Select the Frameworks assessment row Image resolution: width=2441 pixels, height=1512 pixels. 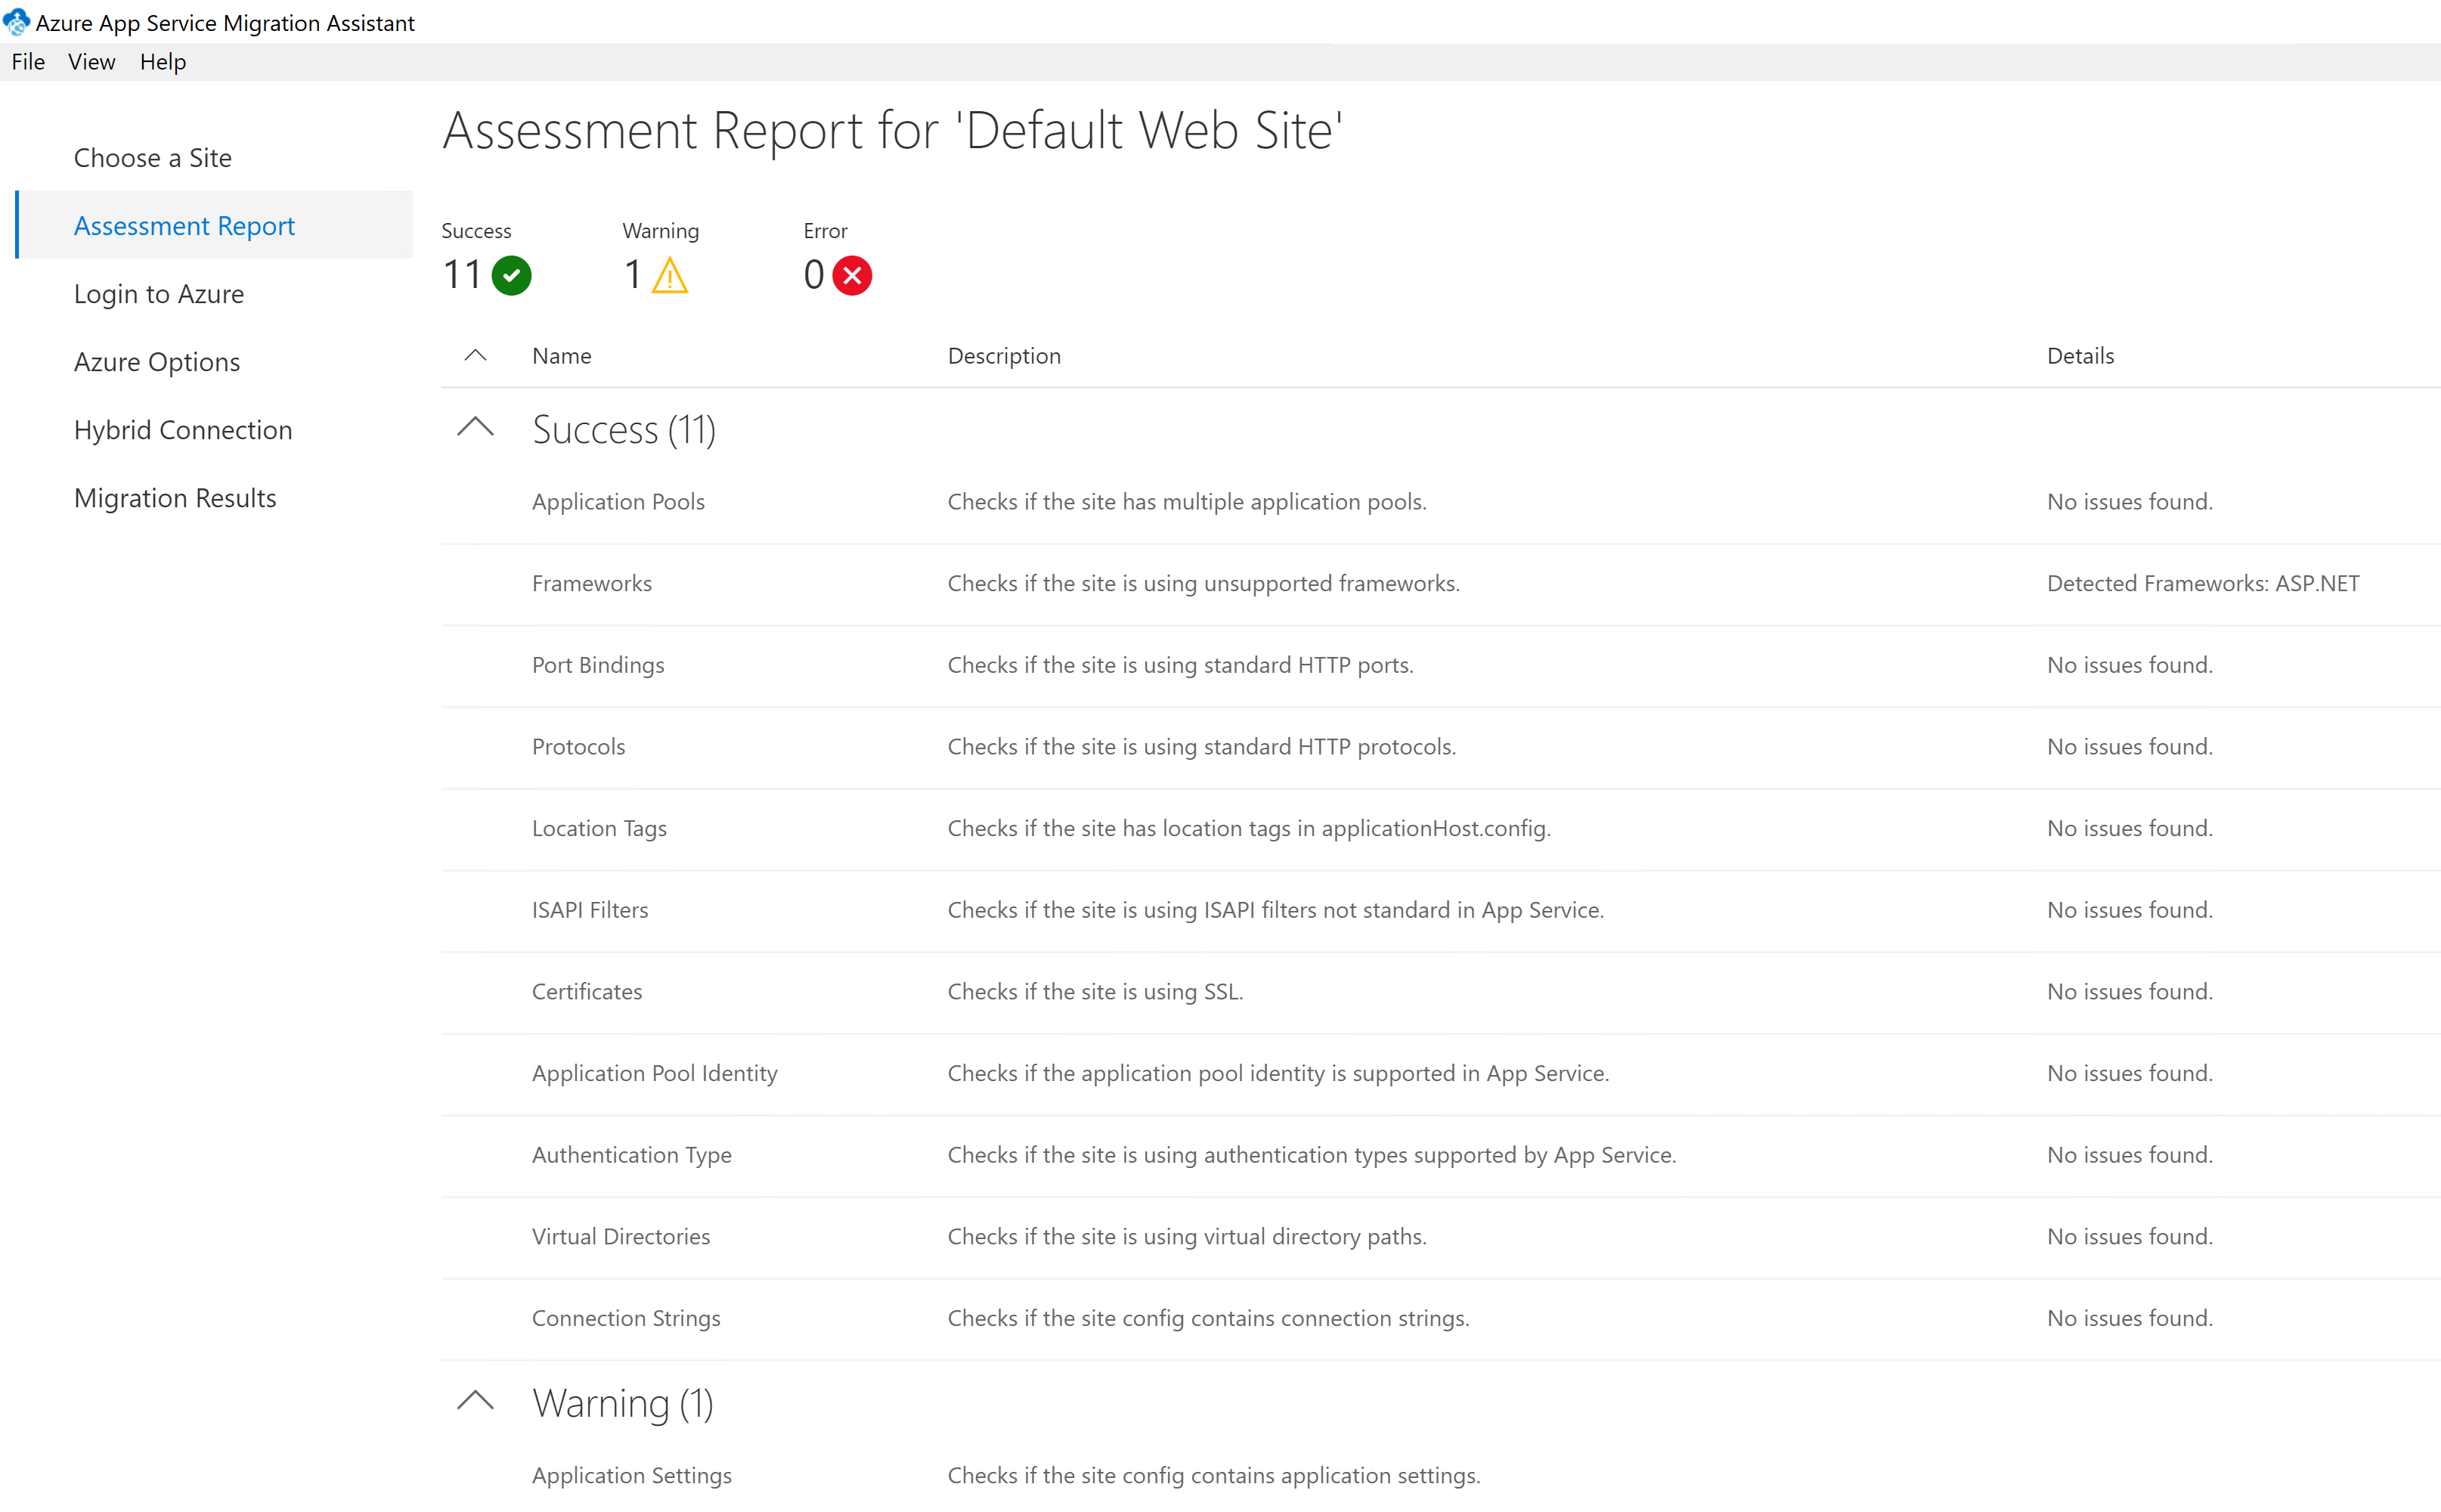click(x=1440, y=583)
